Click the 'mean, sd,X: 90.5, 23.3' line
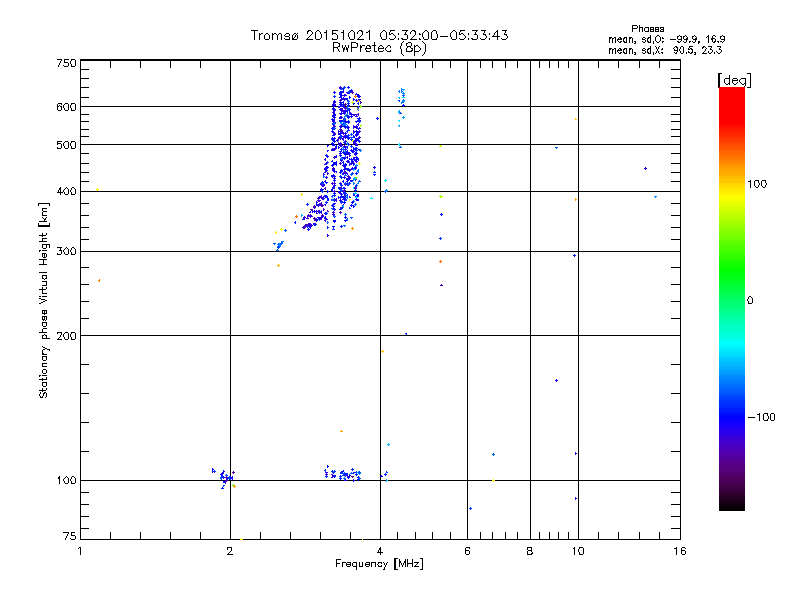The image size is (800, 600). pos(665,50)
